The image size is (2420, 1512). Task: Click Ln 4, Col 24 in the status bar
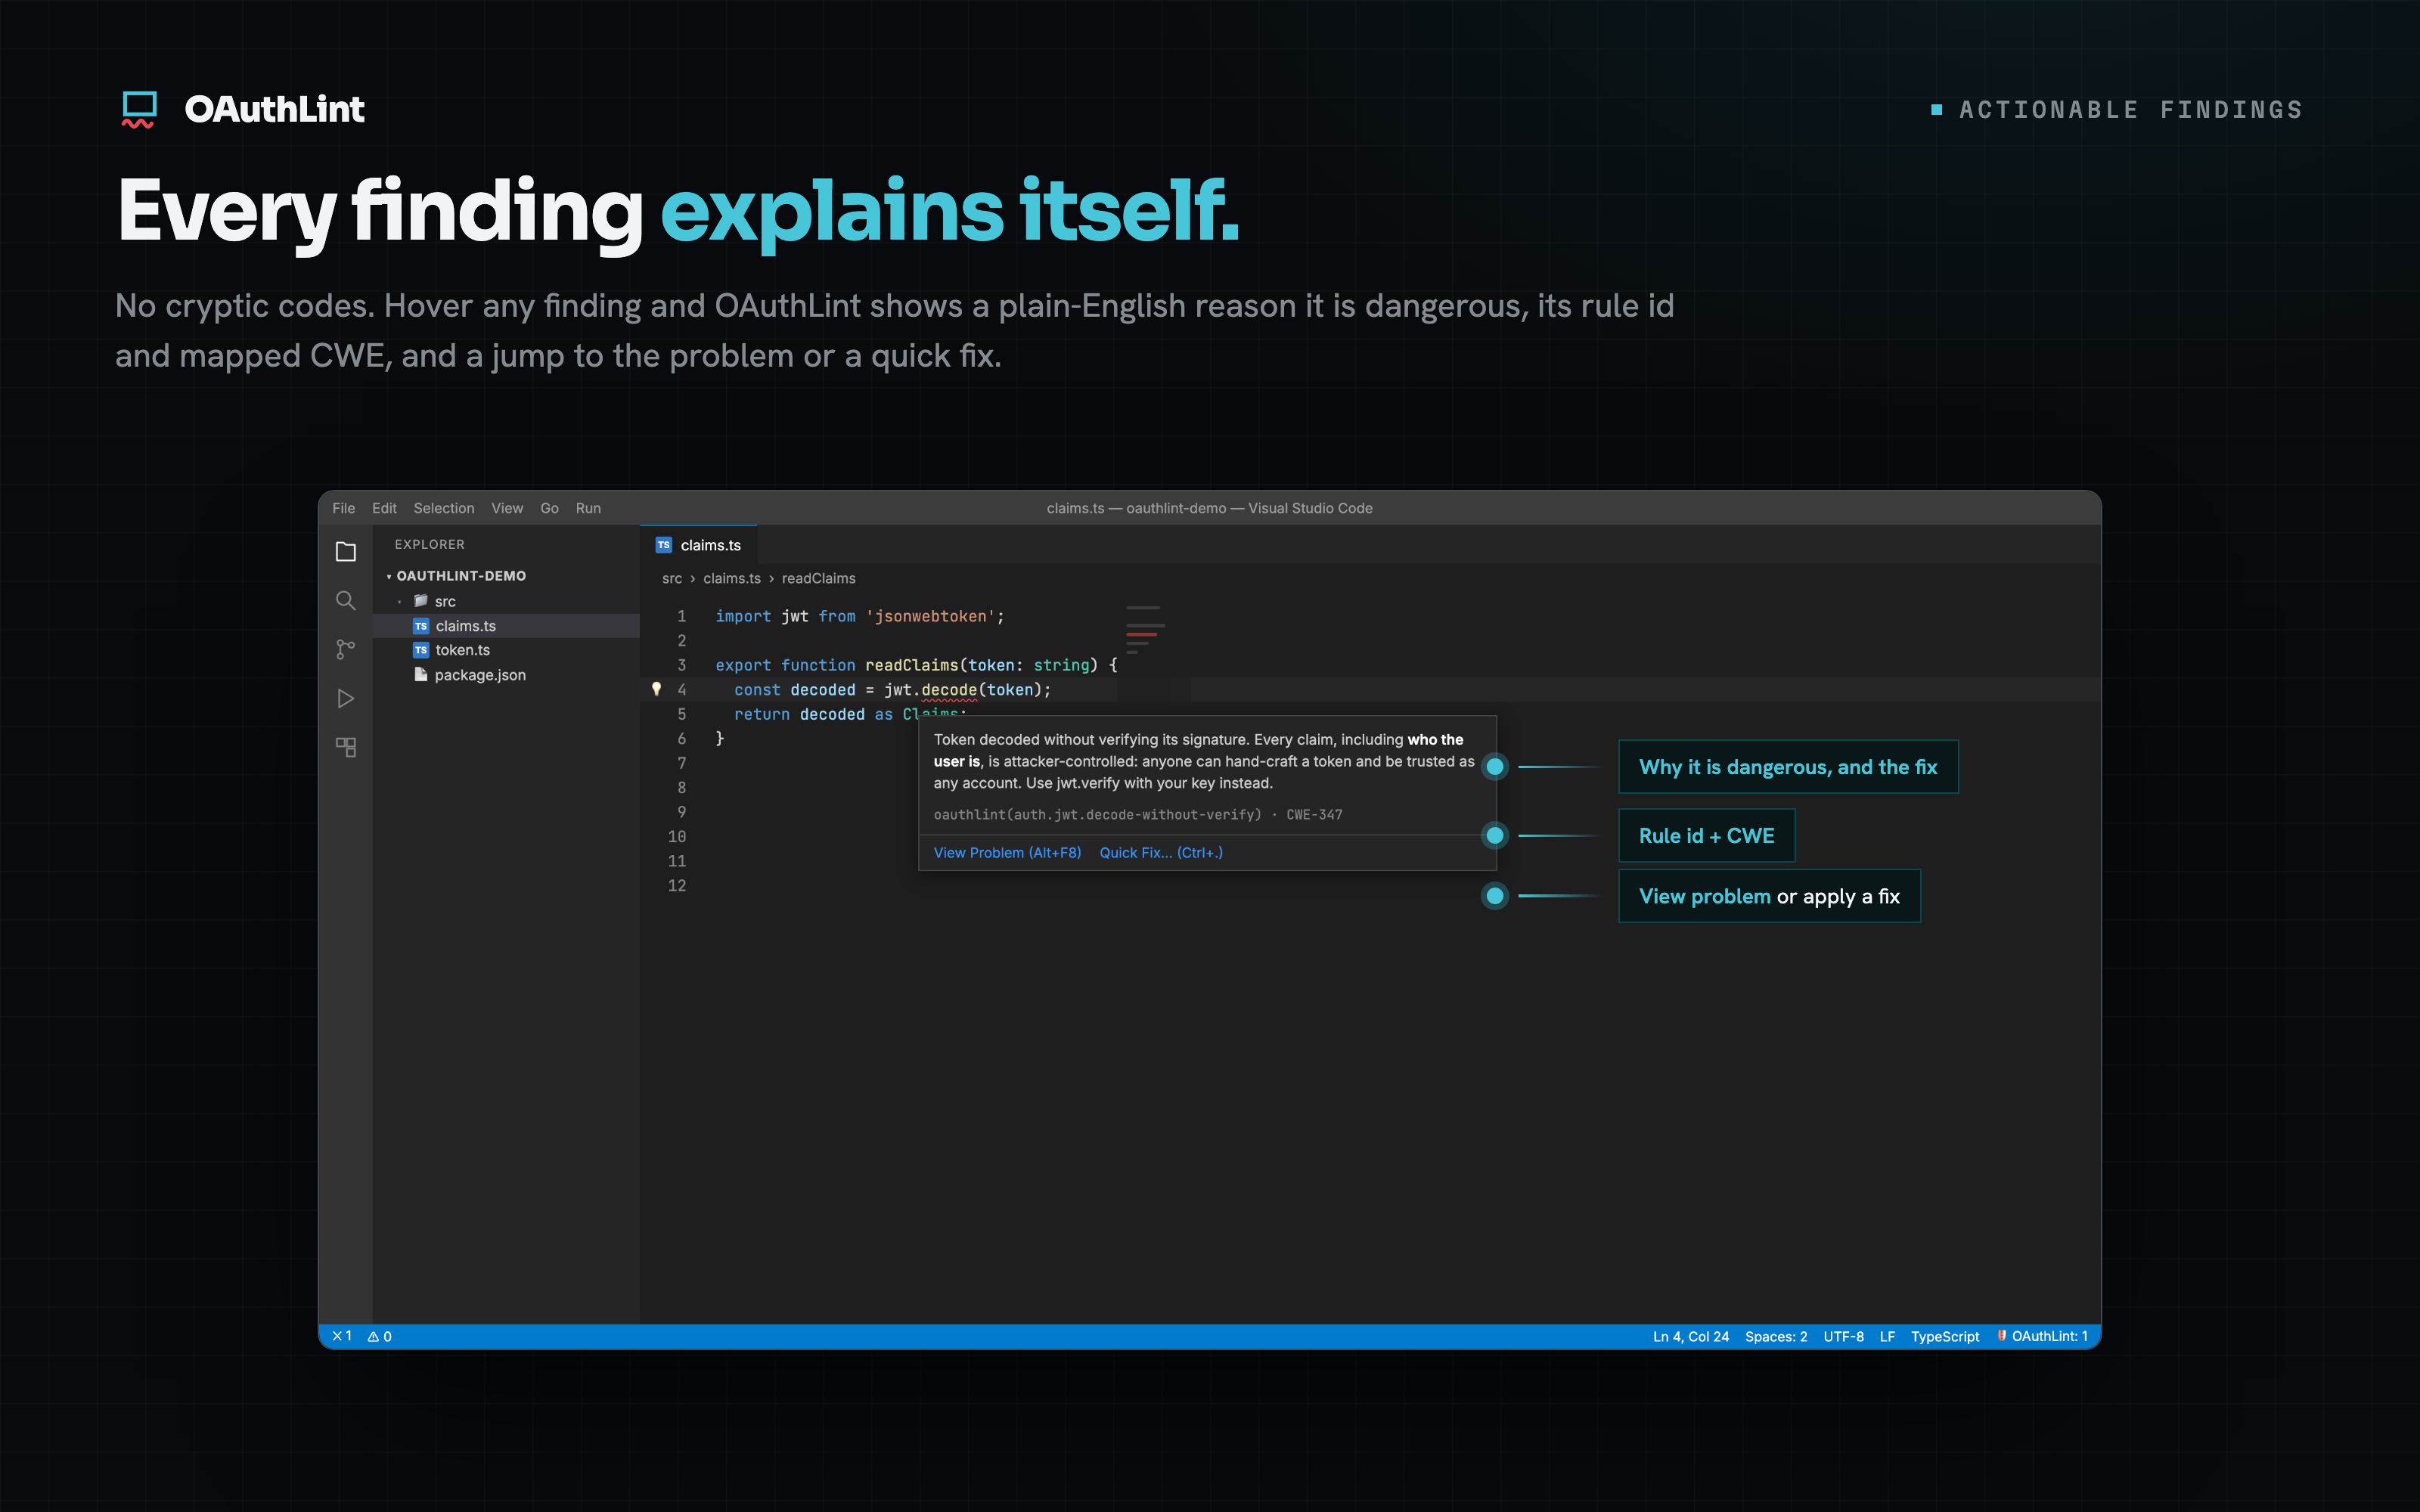pos(1691,1336)
